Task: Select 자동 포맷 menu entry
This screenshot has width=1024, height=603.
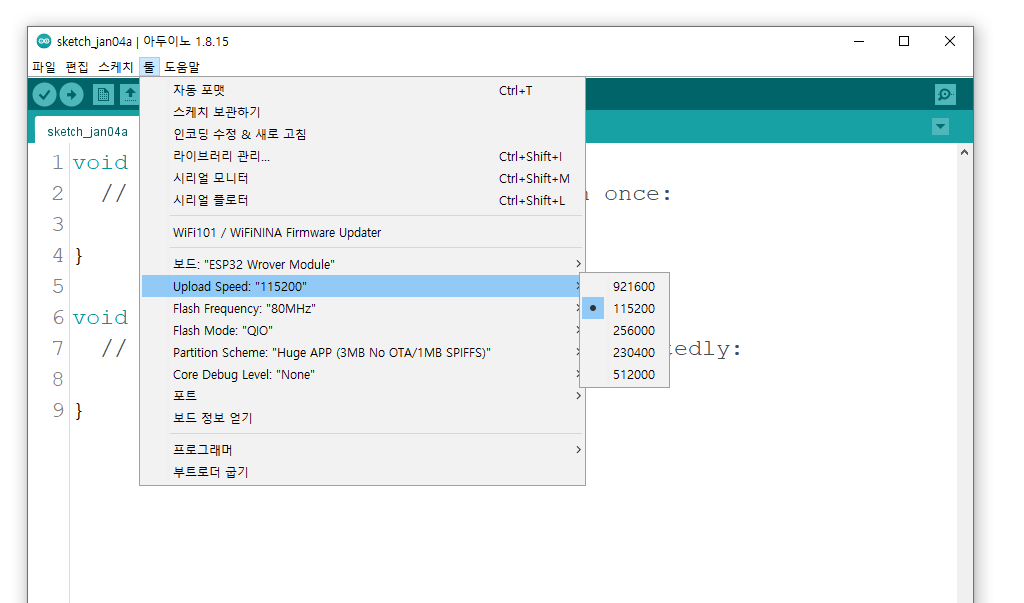Action: 362,90
